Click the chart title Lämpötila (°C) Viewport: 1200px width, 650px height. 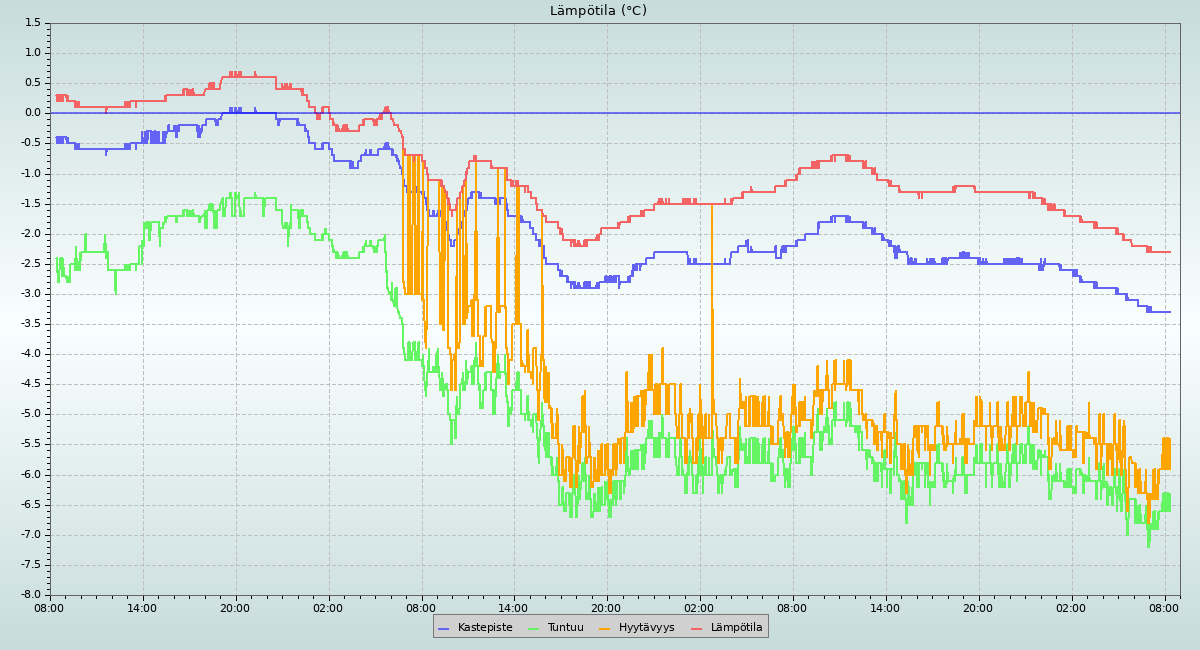[598, 11]
